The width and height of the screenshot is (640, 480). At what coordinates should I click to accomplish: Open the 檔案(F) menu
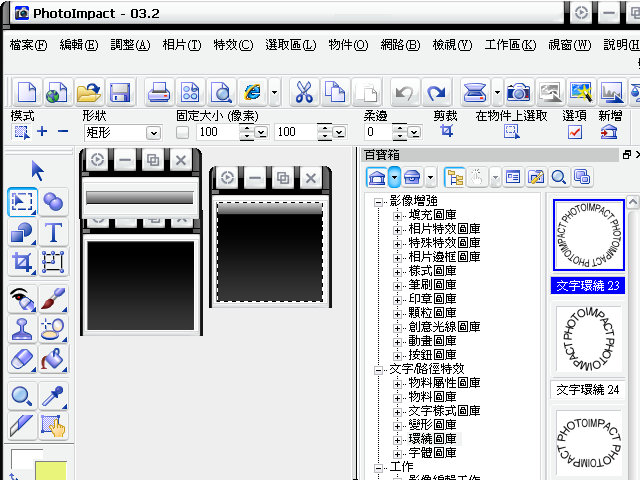28,44
